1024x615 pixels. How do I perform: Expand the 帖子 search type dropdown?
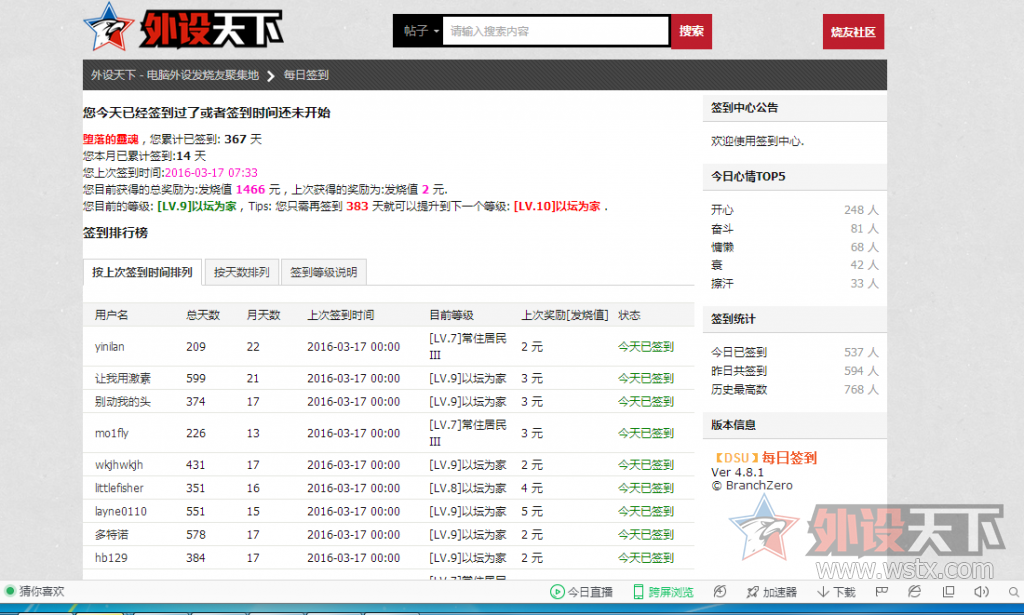(420, 31)
